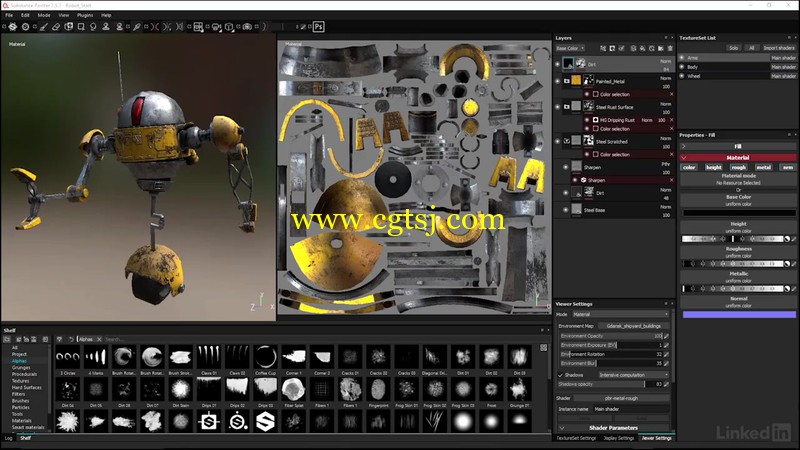
Task: Remove the MG Dripping Rust effect
Action: (x=671, y=120)
